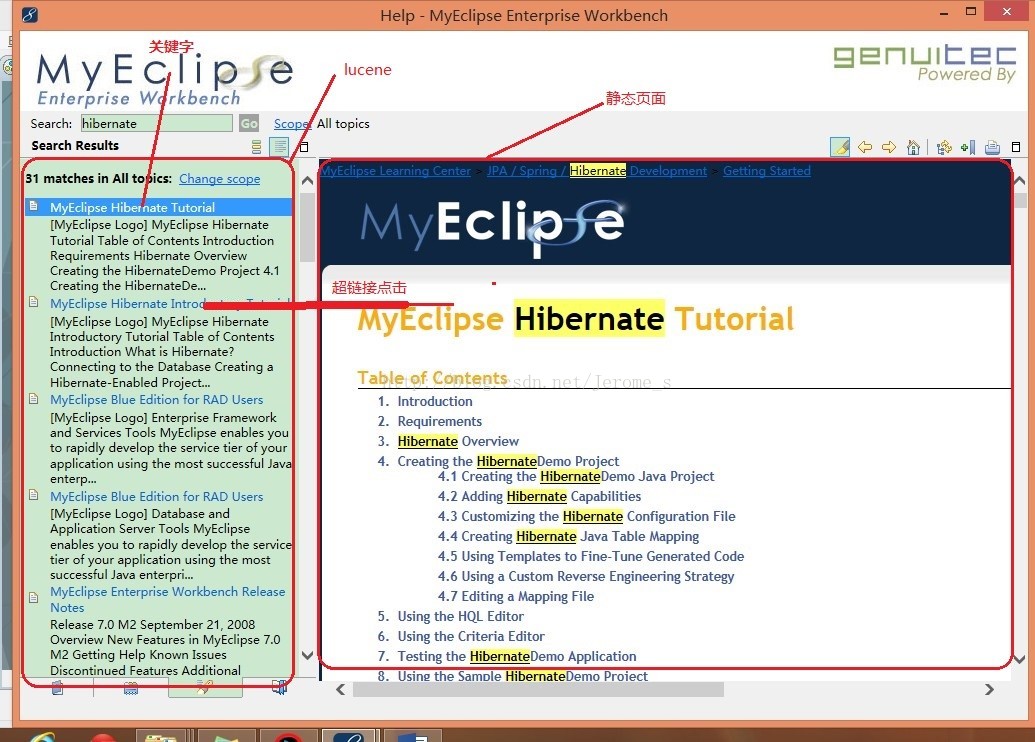Viewport: 1035px width, 742px height.
Task: Open the Hibernate Overview contents entry
Action: pyautogui.click(x=458, y=441)
